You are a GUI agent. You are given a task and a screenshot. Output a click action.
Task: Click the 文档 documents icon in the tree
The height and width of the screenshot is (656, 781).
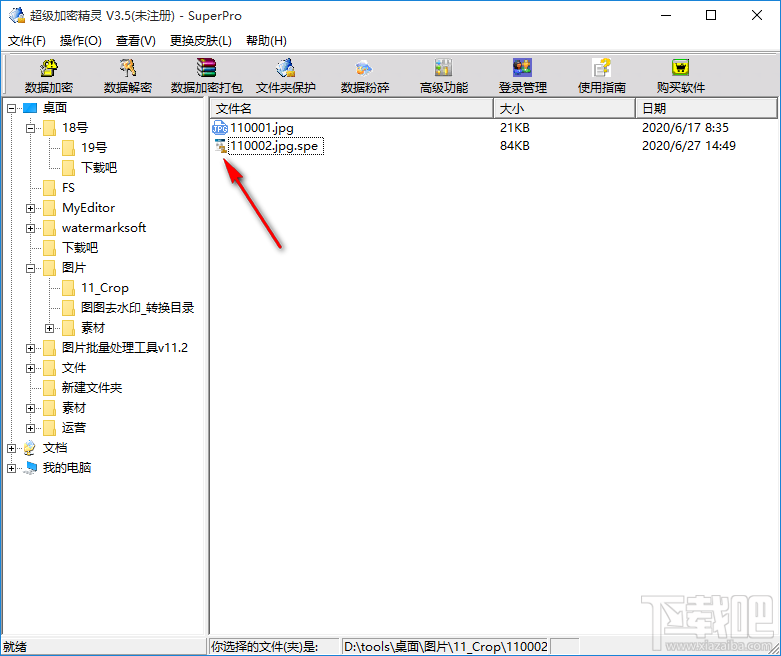(30, 448)
